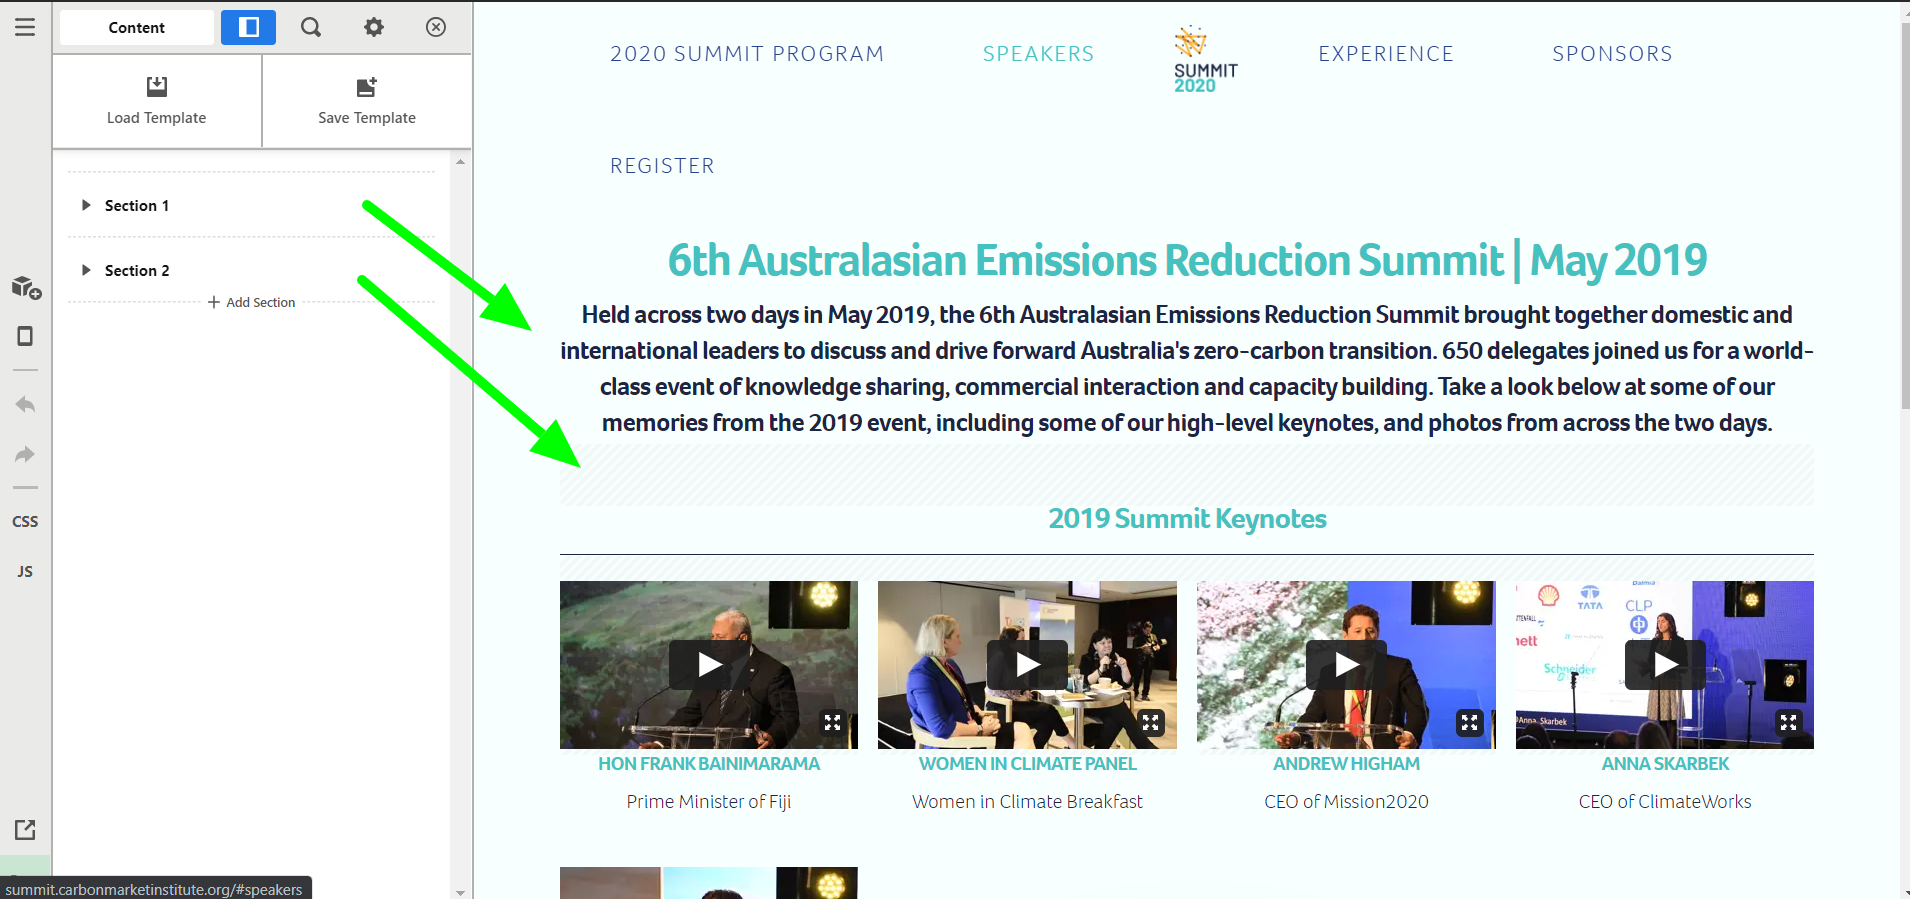Expand the Andrew Higham video to fullscreen
Viewport: 1910px width, 899px height.
click(1469, 722)
